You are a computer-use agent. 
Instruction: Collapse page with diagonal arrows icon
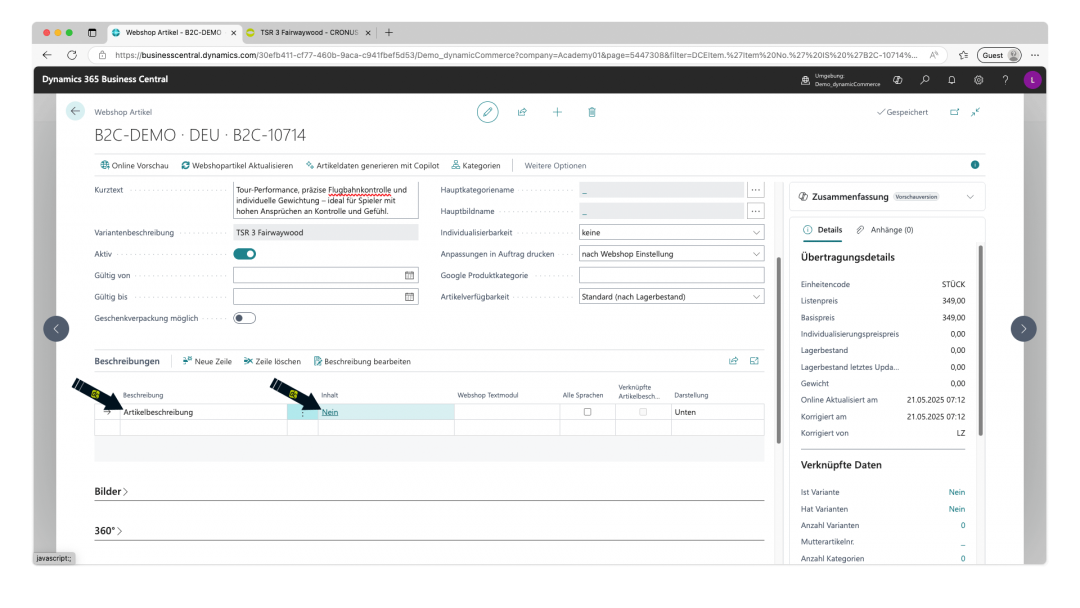pos(976,112)
